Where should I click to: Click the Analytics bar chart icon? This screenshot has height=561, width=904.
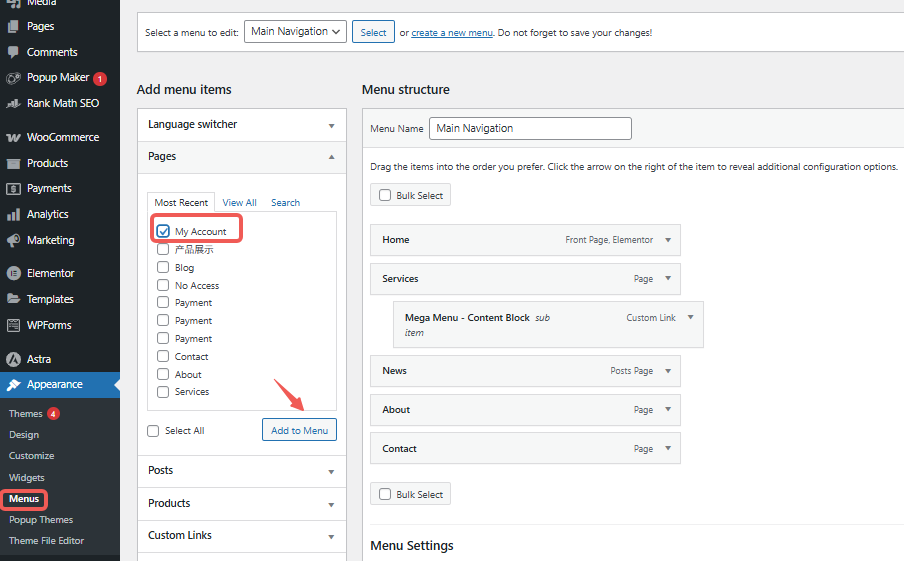click(13, 214)
